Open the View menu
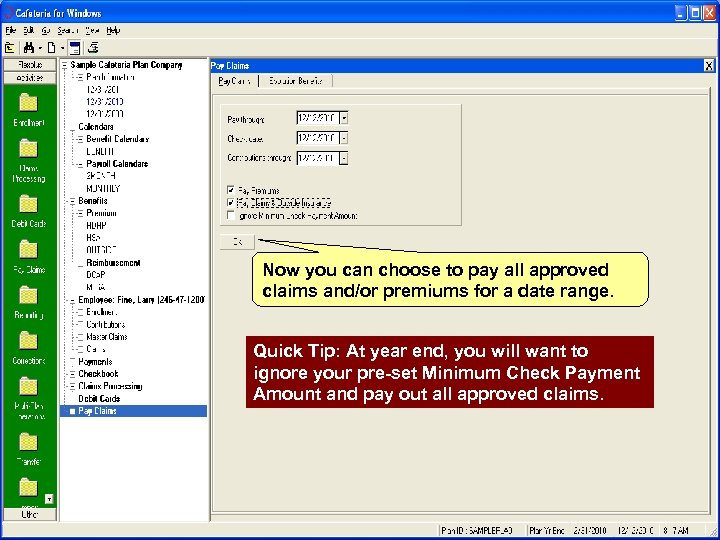The width and height of the screenshot is (720, 540). tap(92, 30)
